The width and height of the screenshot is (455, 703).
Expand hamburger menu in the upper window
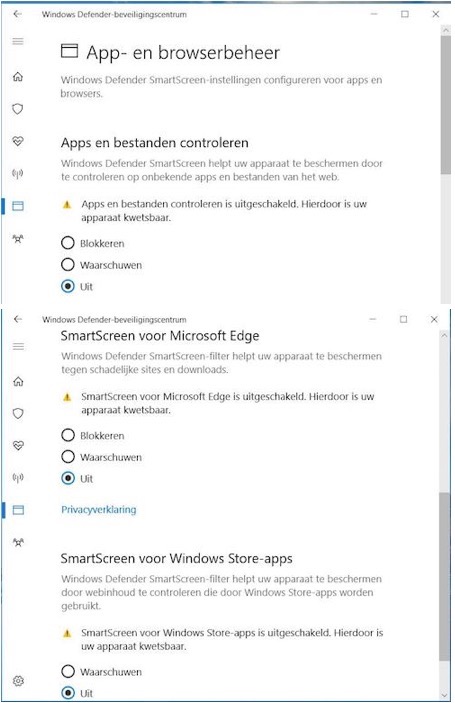coord(18,42)
